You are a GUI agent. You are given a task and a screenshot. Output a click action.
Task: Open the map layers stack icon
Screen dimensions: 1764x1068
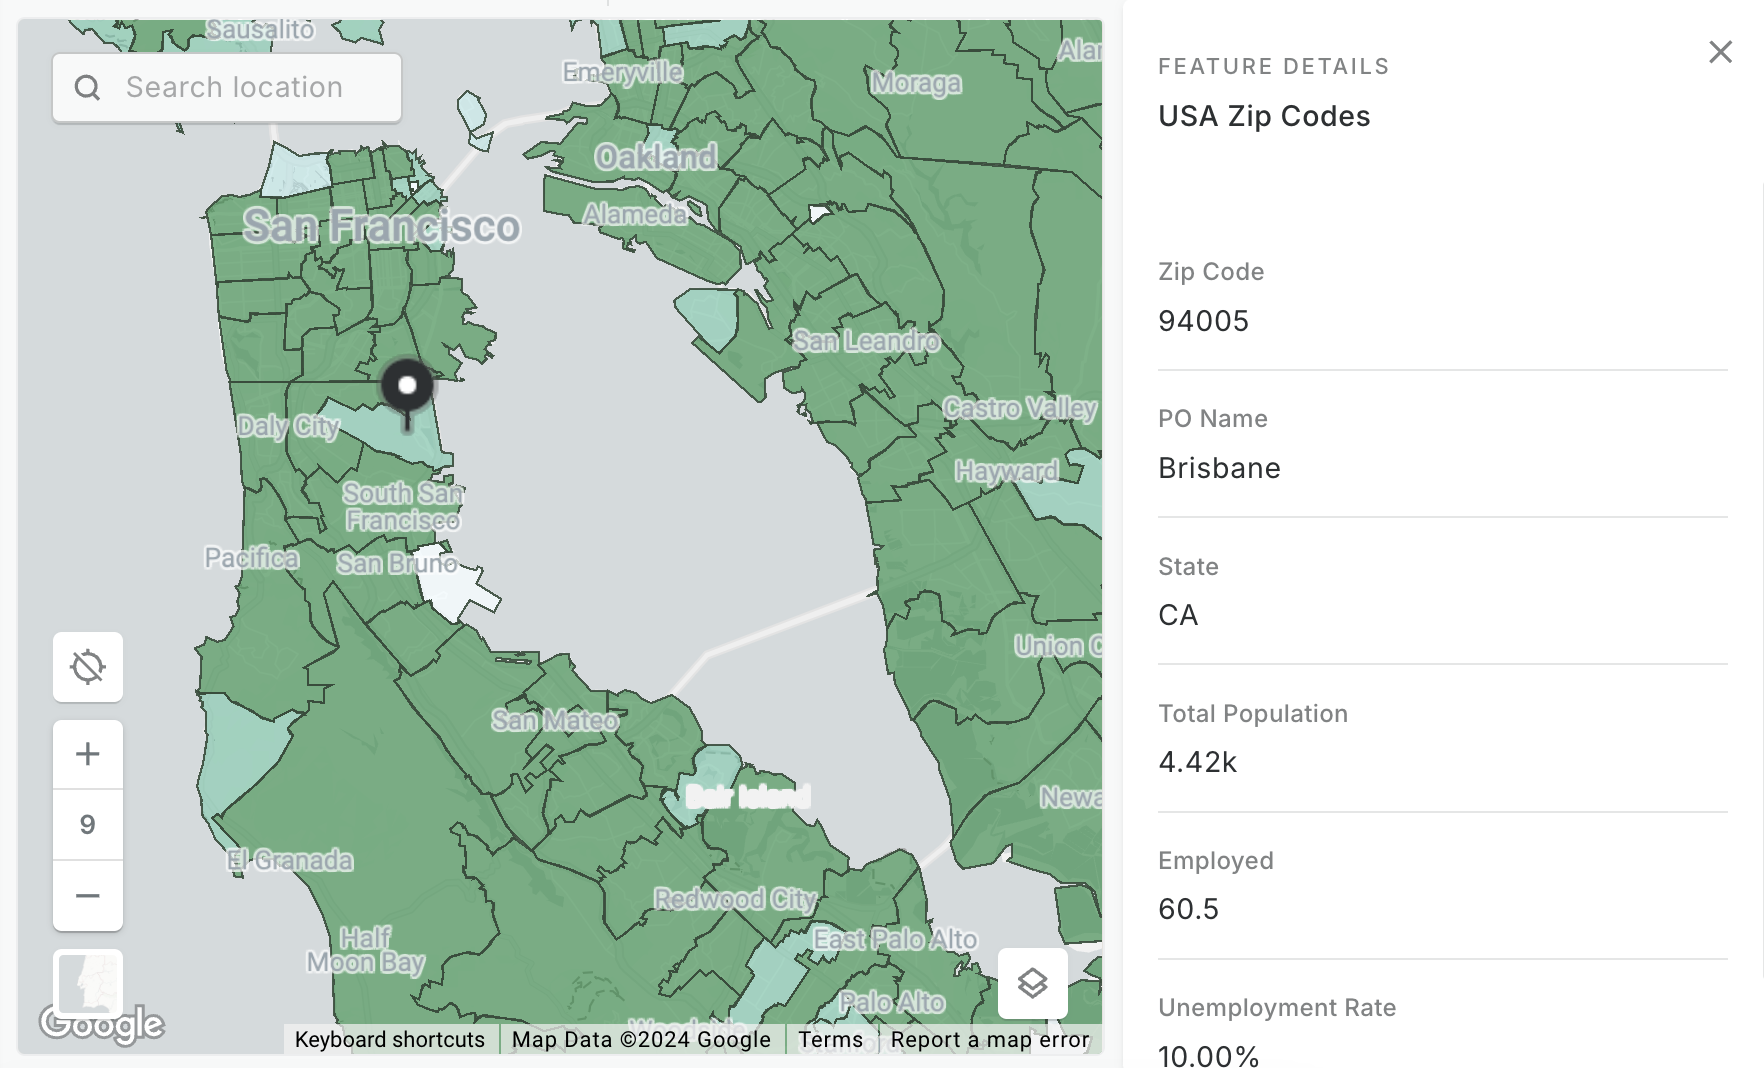[1032, 984]
